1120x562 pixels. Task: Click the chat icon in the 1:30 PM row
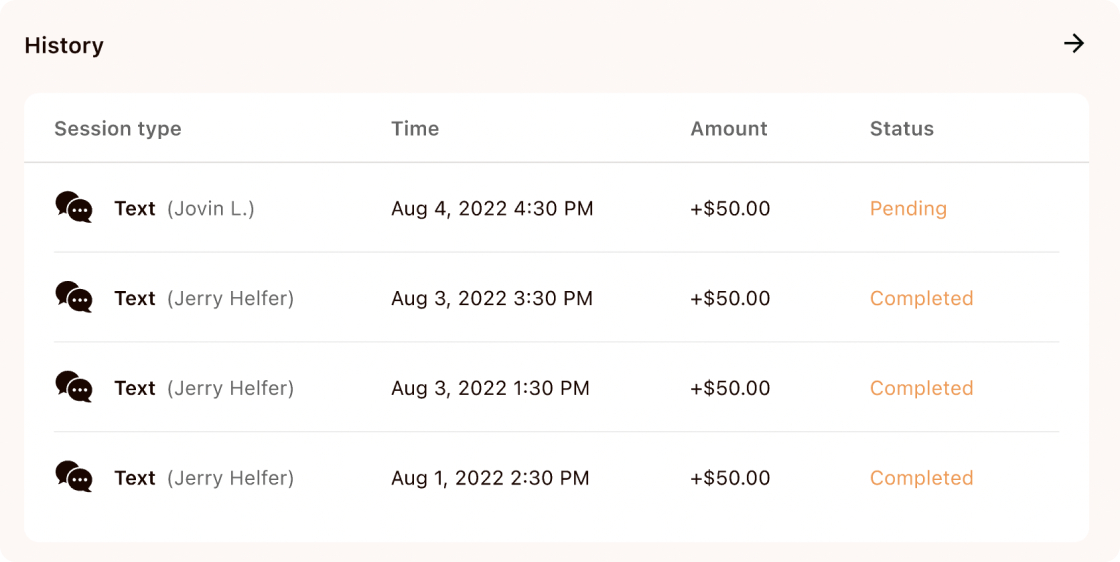point(74,388)
